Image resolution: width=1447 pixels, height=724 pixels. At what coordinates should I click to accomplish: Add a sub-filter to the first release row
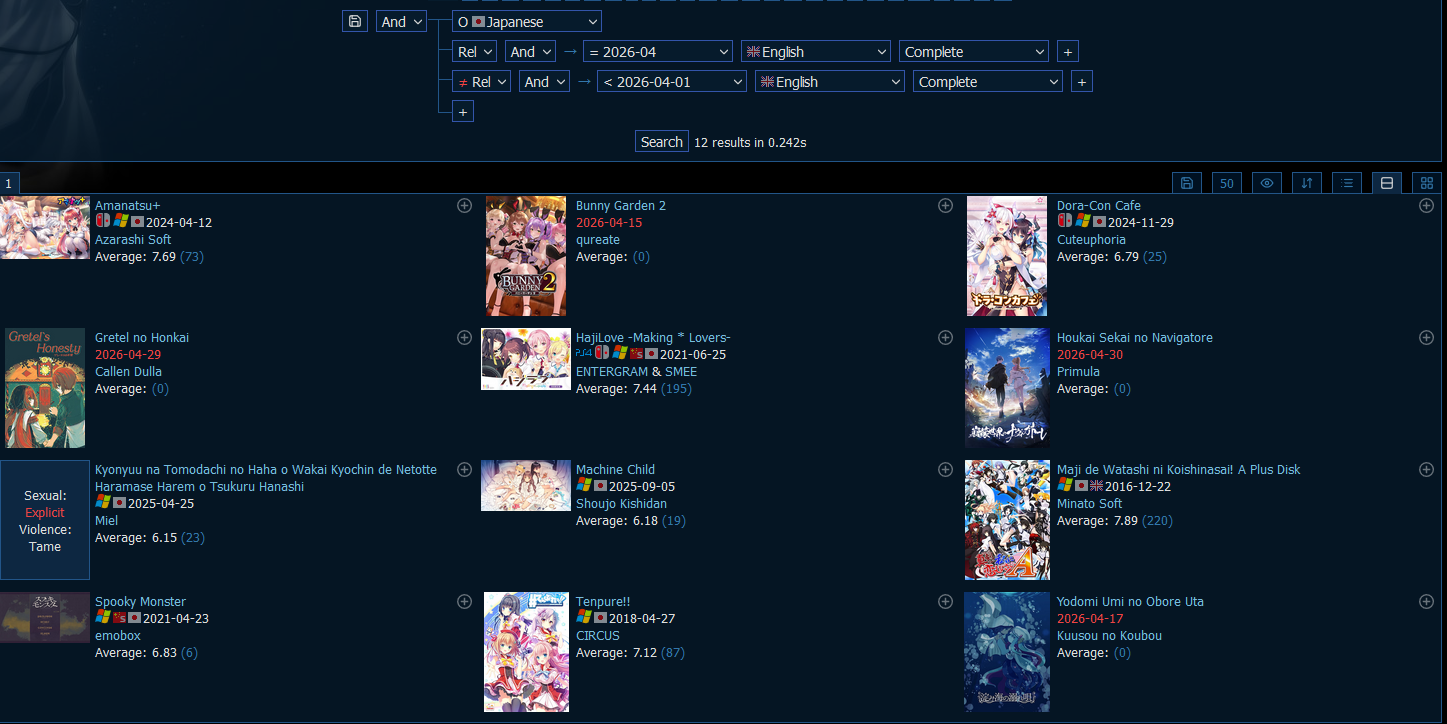click(1068, 51)
